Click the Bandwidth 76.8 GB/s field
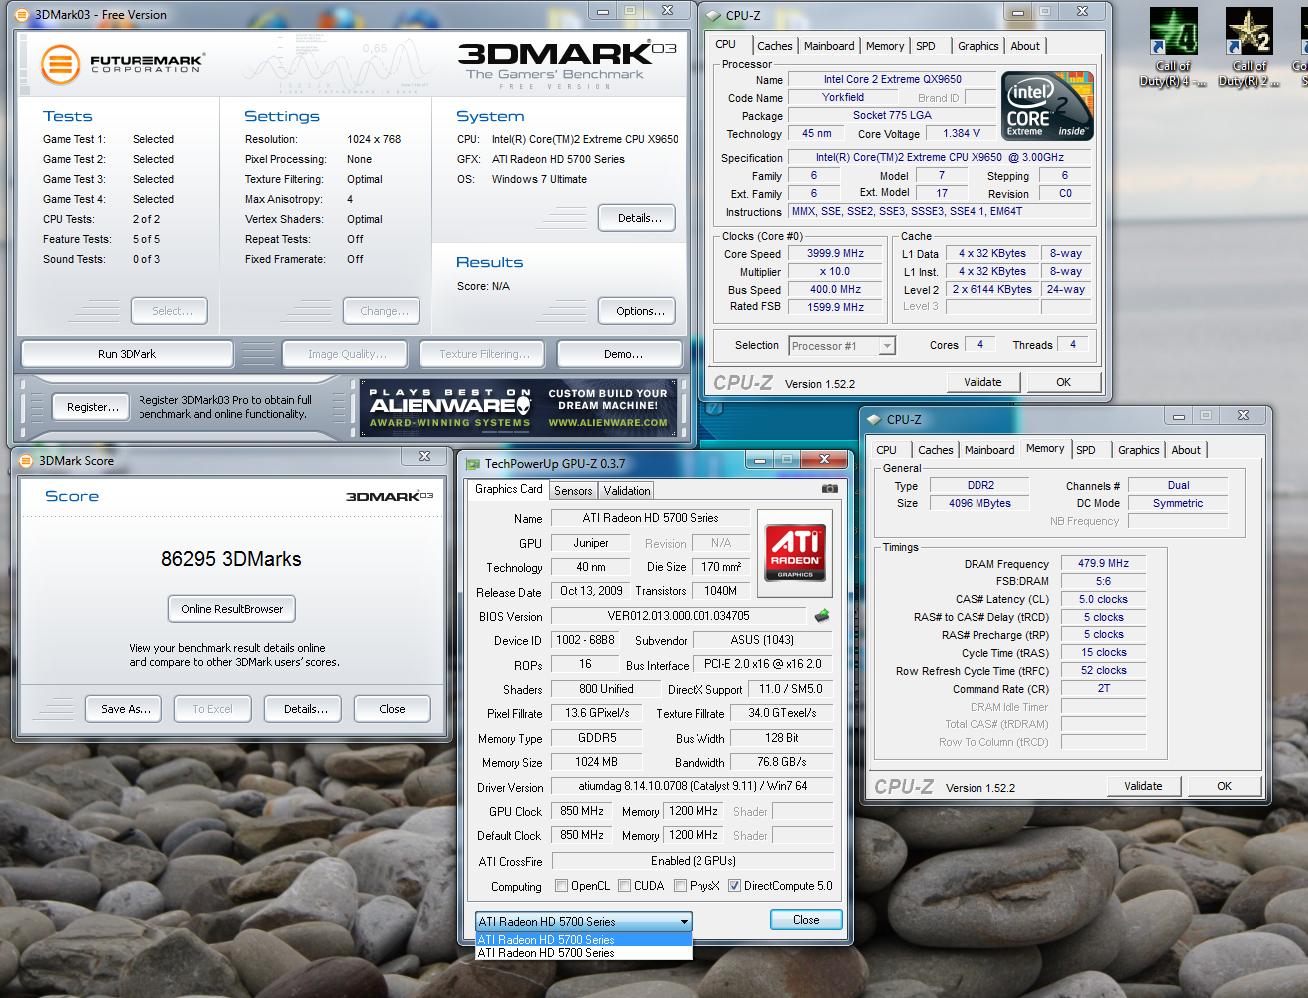 (781, 762)
